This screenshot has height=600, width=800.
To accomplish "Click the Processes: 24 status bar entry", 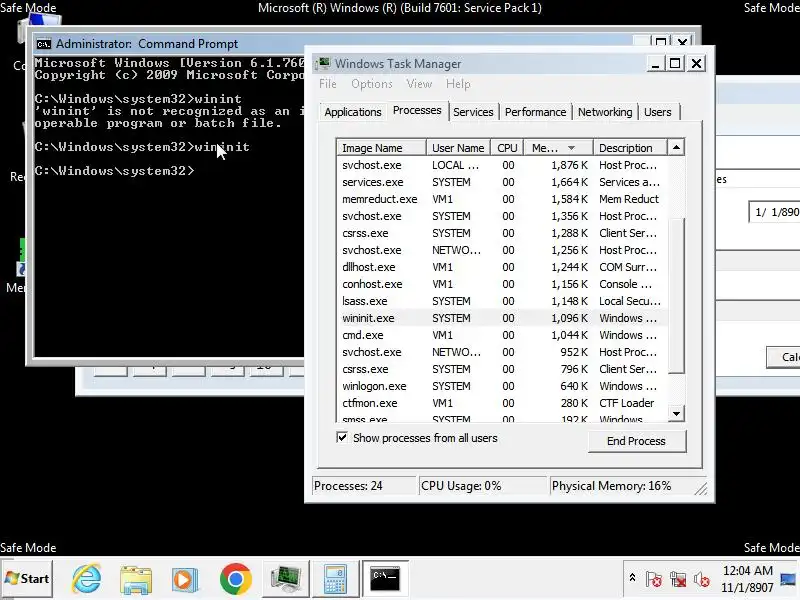I will click(x=364, y=486).
